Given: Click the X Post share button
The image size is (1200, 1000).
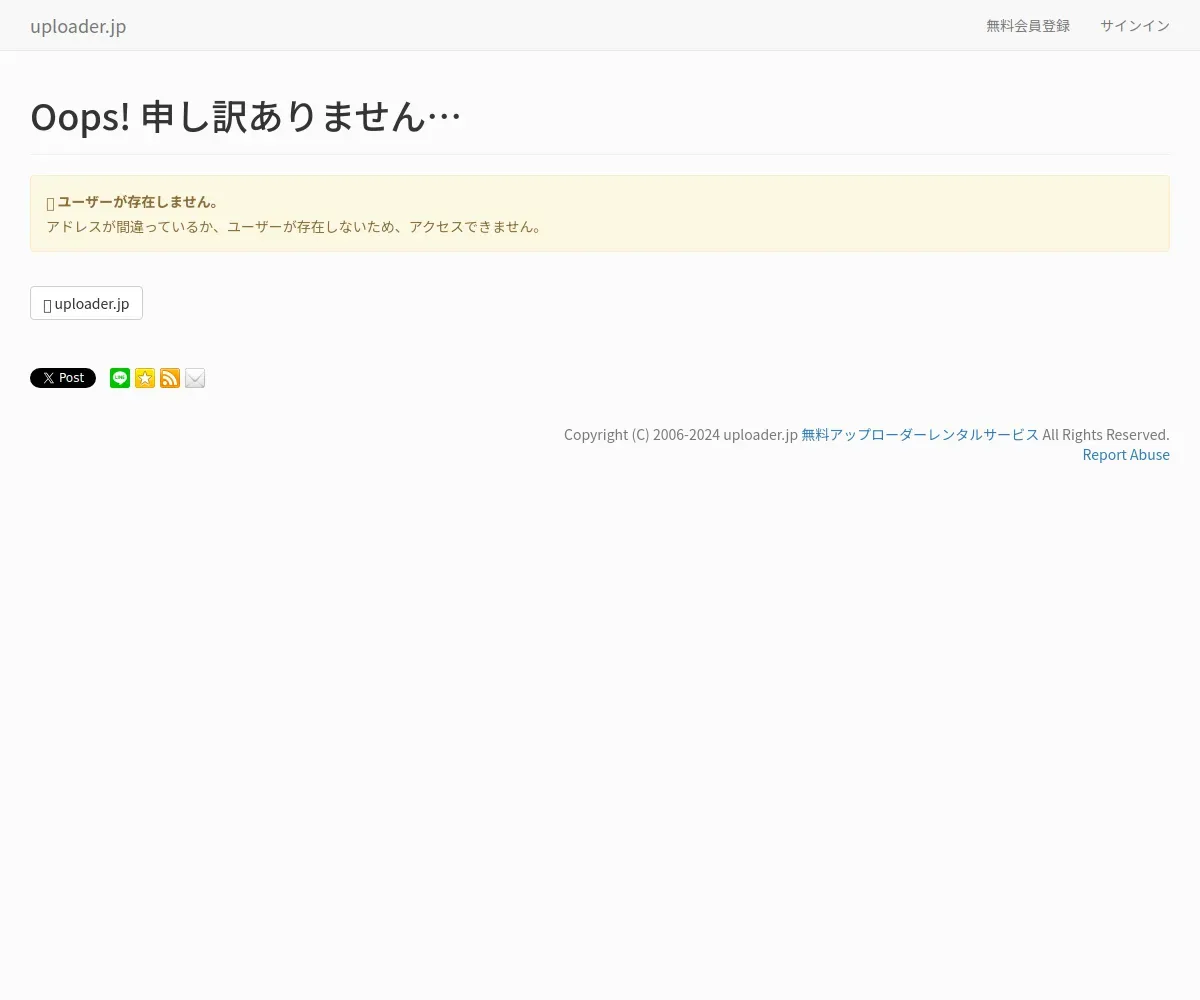Looking at the screenshot, I should point(63,378).
